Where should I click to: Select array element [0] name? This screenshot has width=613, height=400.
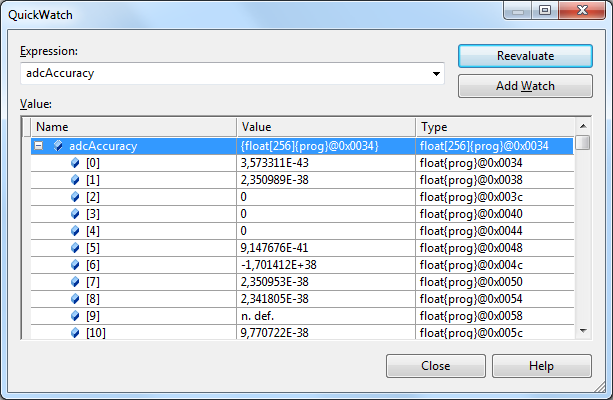[93, 163]
